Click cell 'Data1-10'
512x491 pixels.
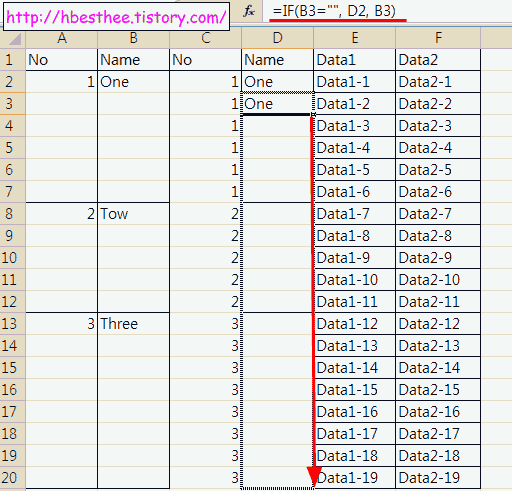[x=355, y=280]
